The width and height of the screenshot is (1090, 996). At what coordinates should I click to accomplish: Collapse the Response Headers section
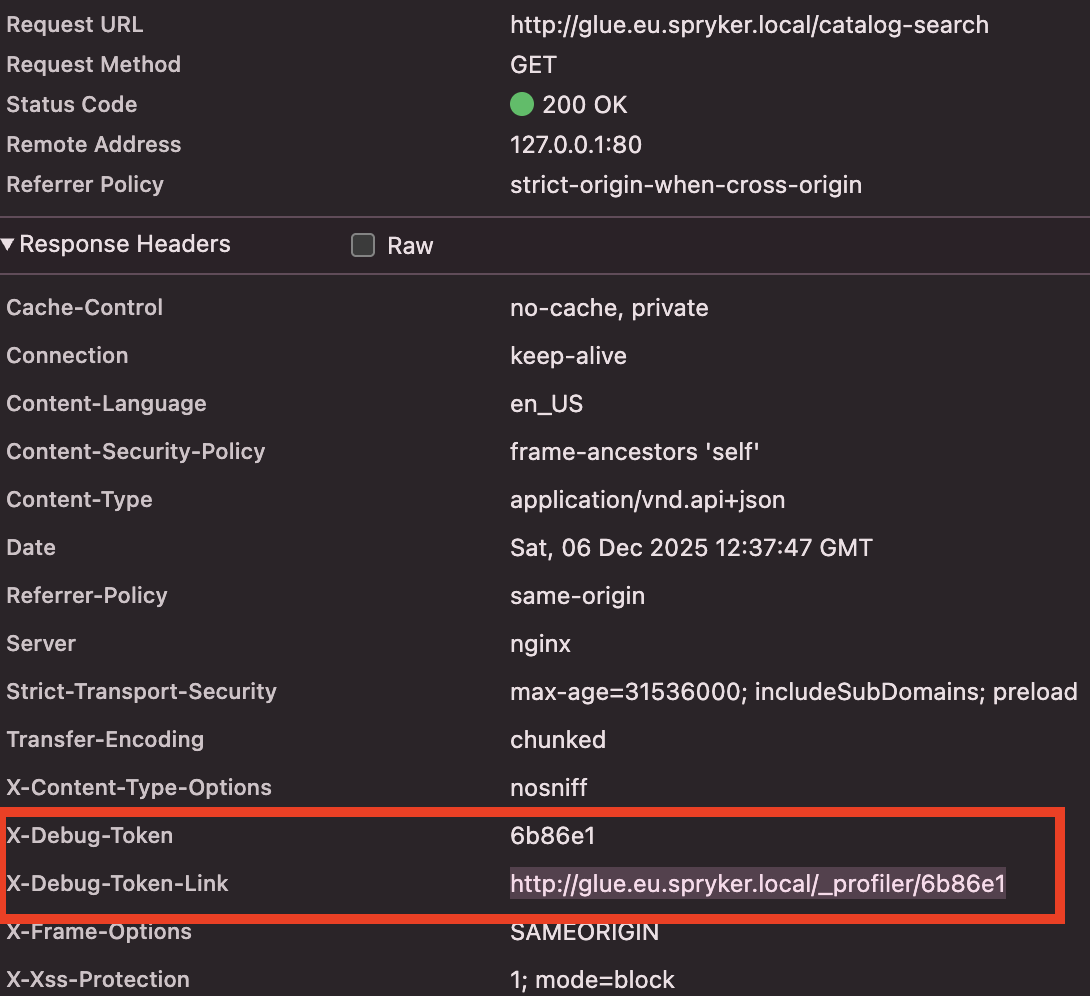(9, 245)
